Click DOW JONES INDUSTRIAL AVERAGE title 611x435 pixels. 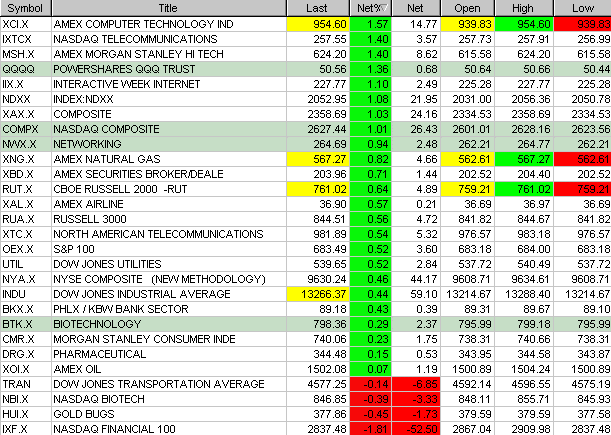click(x=142, y=294)
